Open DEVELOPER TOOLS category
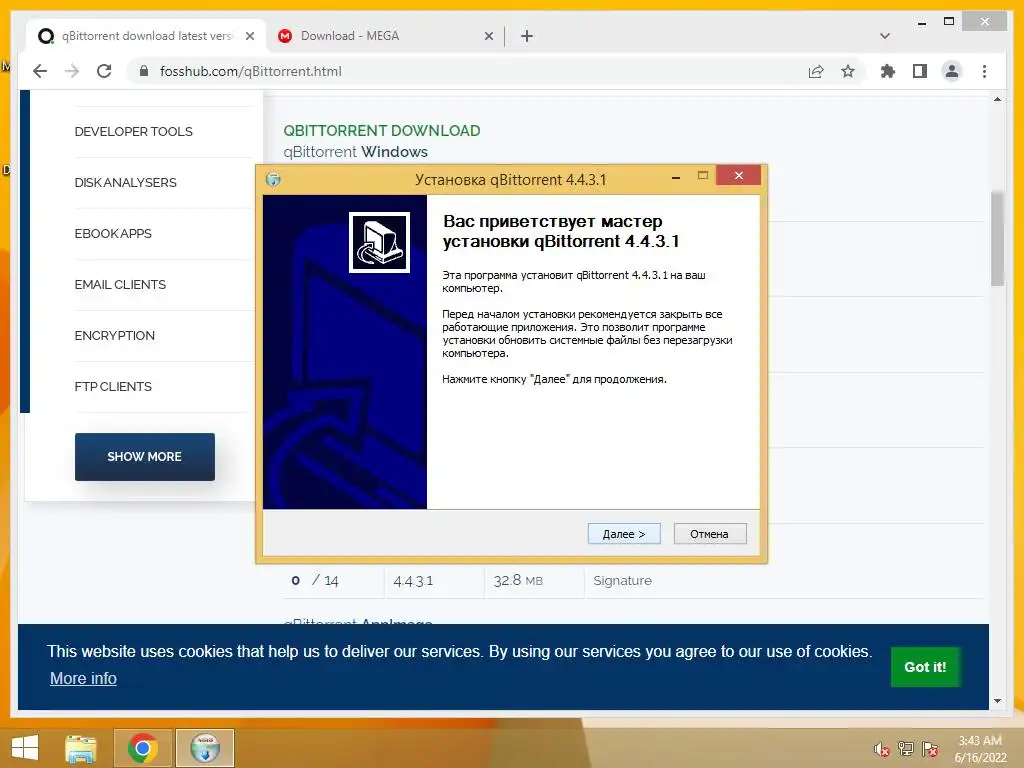Viewport: 1024px width, 768px height. (x=133, y=131)
